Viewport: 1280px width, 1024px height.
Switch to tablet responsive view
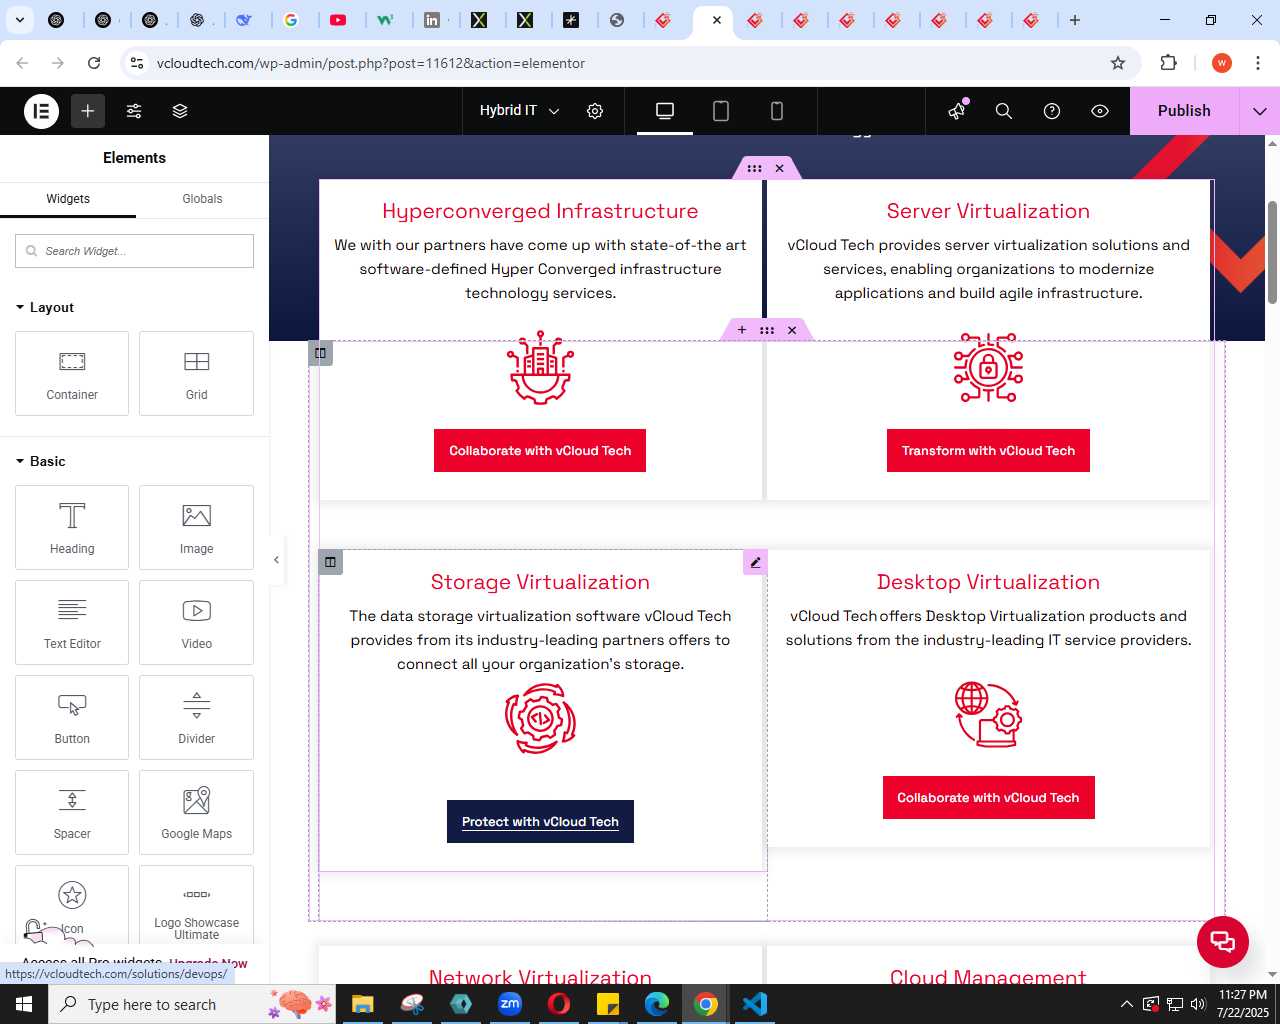[721, 111]
